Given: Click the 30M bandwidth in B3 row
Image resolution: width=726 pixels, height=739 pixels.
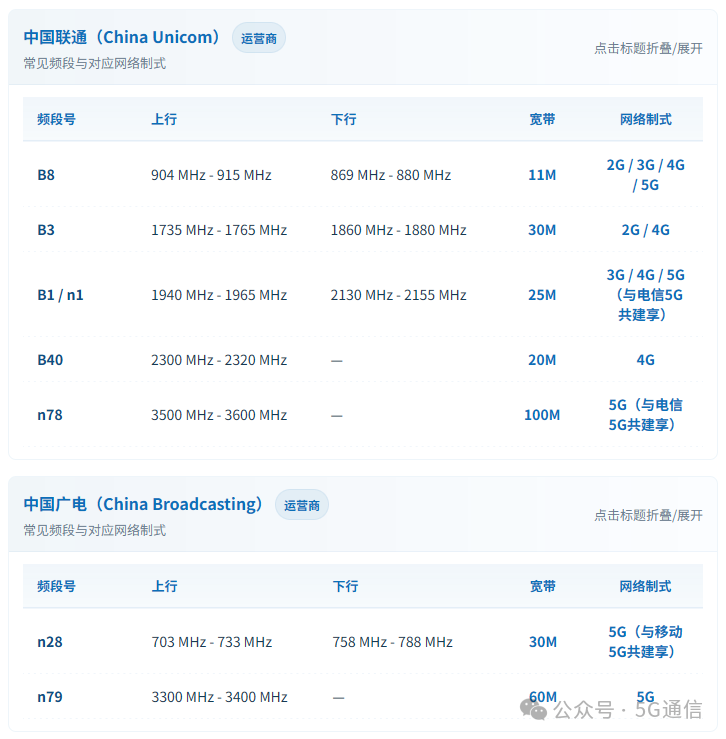Looking at the screenshot, I should click(542, 230).
